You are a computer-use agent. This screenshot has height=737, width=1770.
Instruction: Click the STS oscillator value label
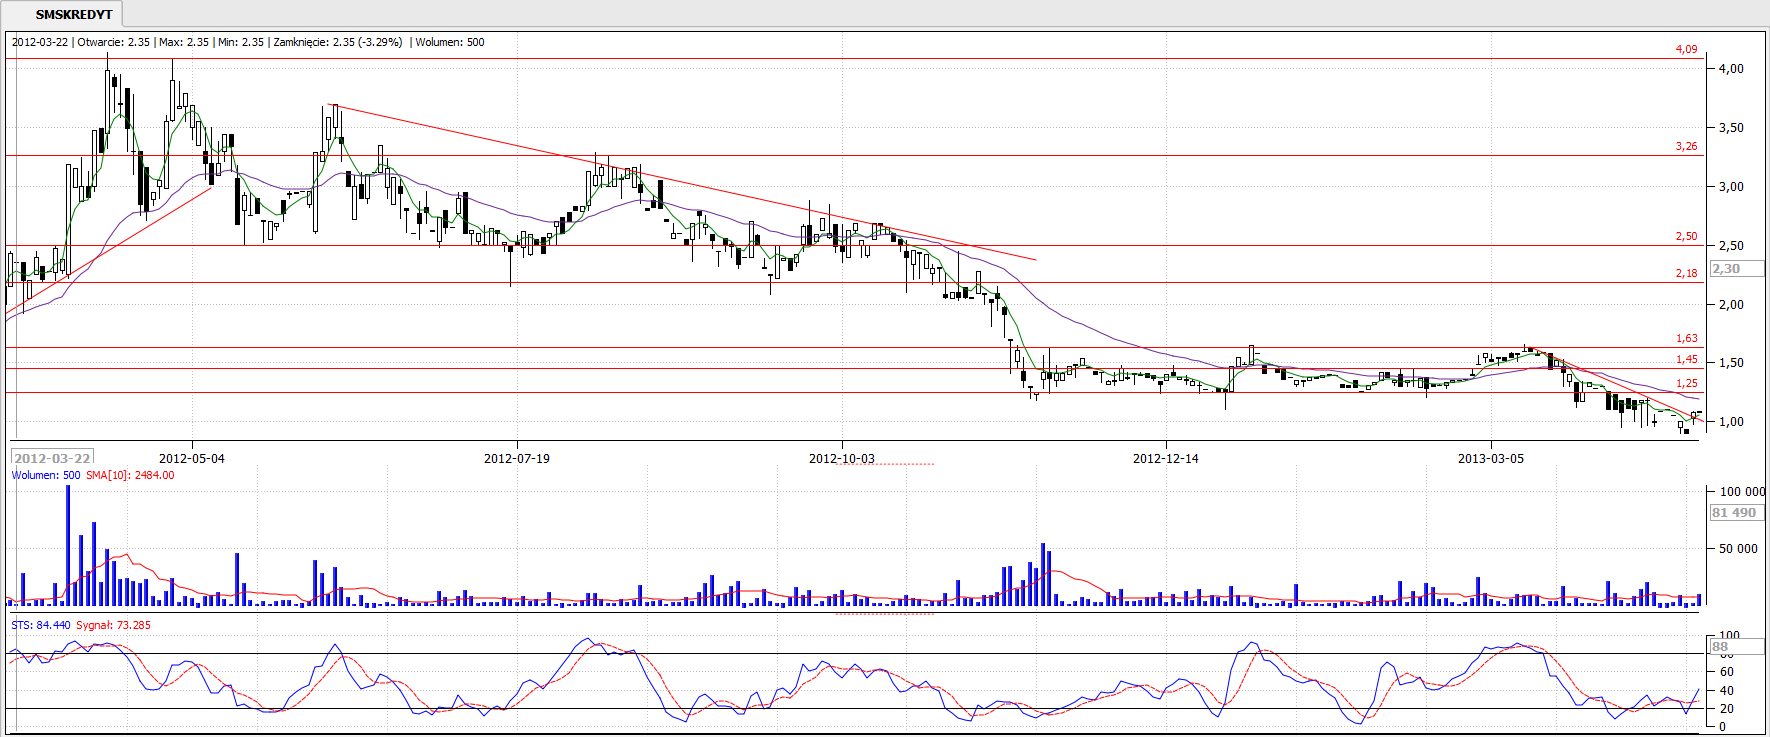pyautogui.click(x=41, y=625)
